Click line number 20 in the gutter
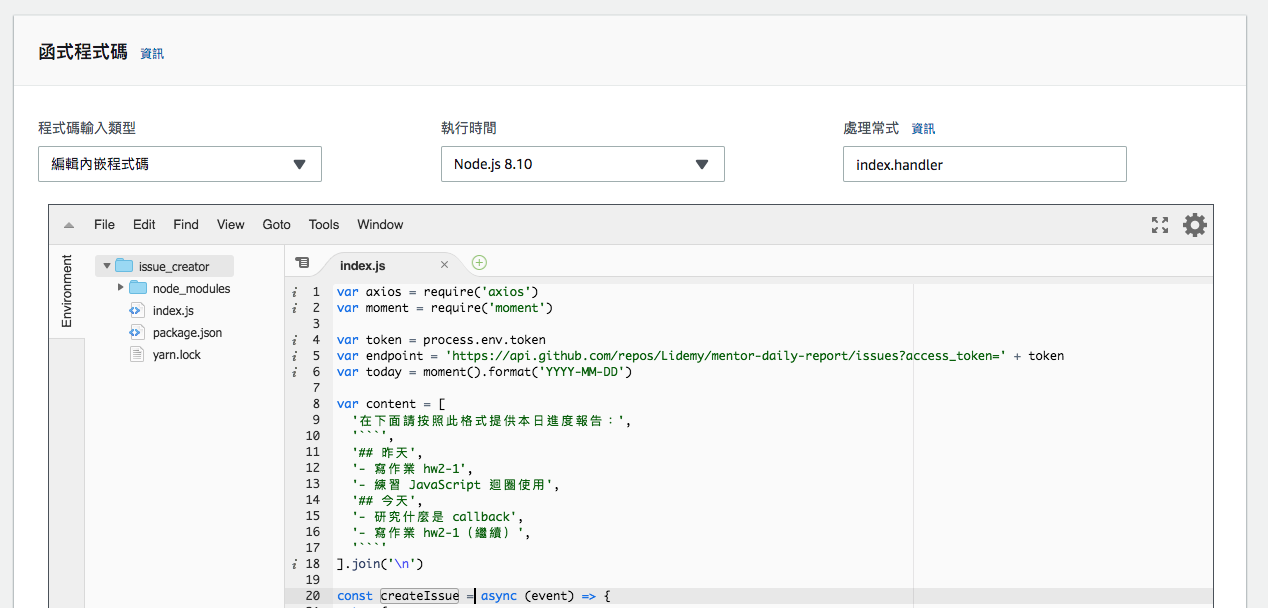Screen dimensions: 1268x608 pos(313,596)
